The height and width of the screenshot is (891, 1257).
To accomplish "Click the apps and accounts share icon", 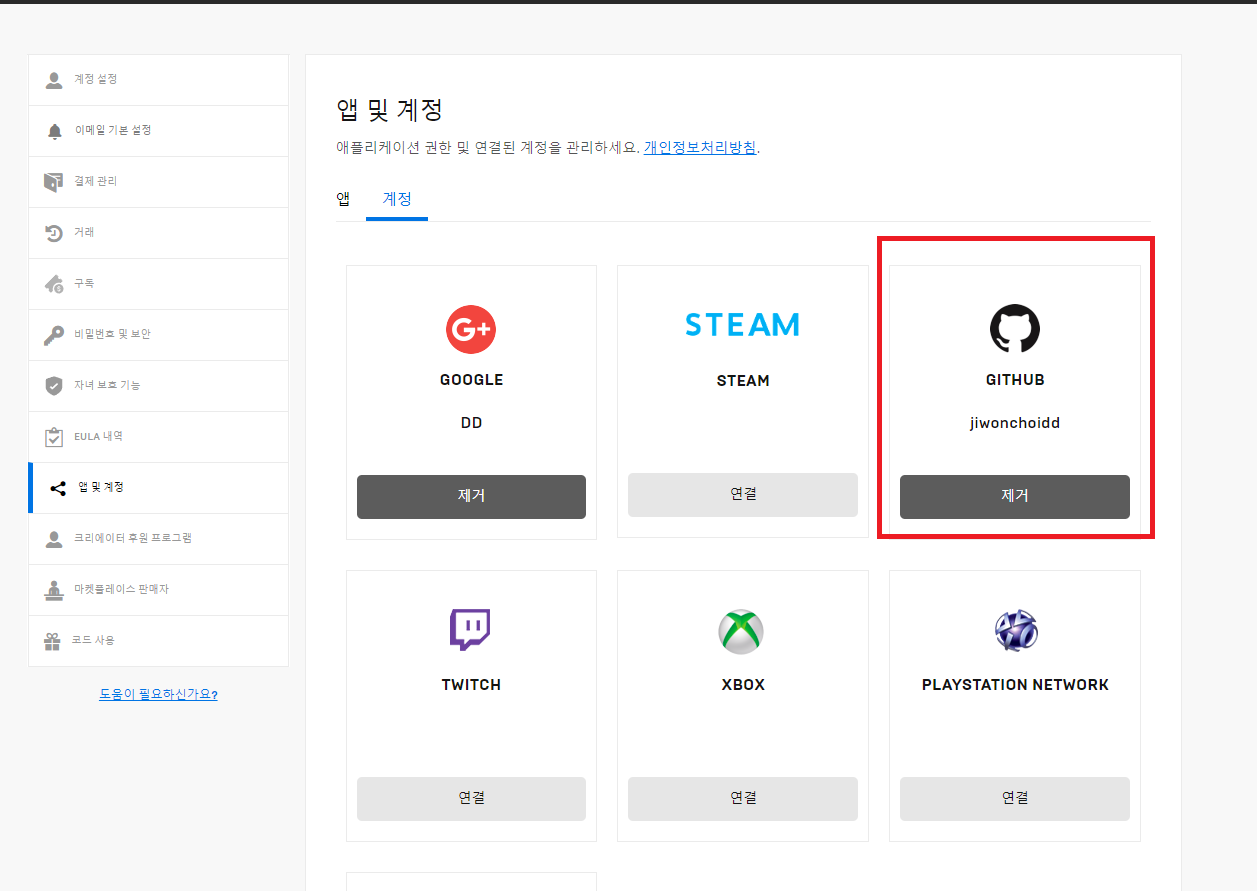I will click(x=57, y=488).
